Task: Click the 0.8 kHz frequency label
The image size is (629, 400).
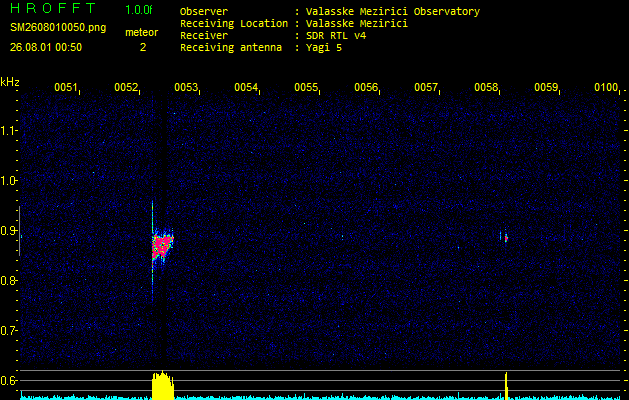Action: [8, 280]
